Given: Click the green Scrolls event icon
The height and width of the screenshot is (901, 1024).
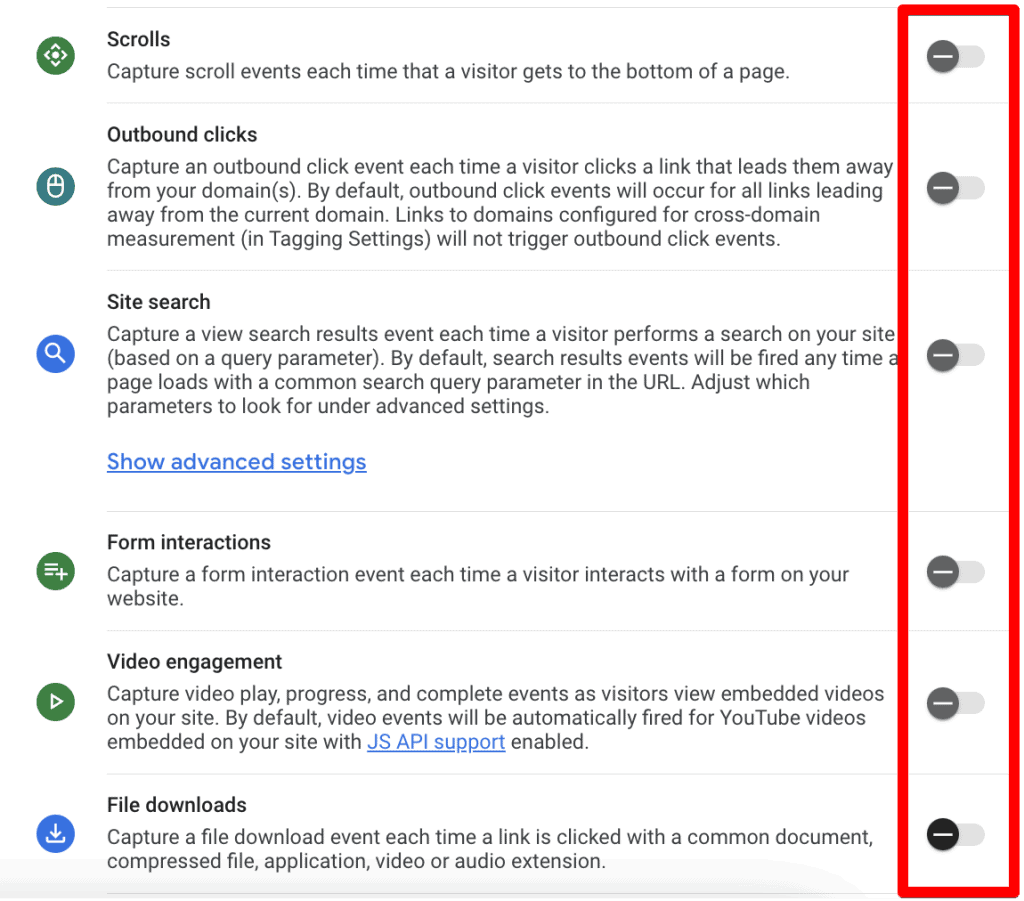Looking at the screenshot, I should click(55, 56).
